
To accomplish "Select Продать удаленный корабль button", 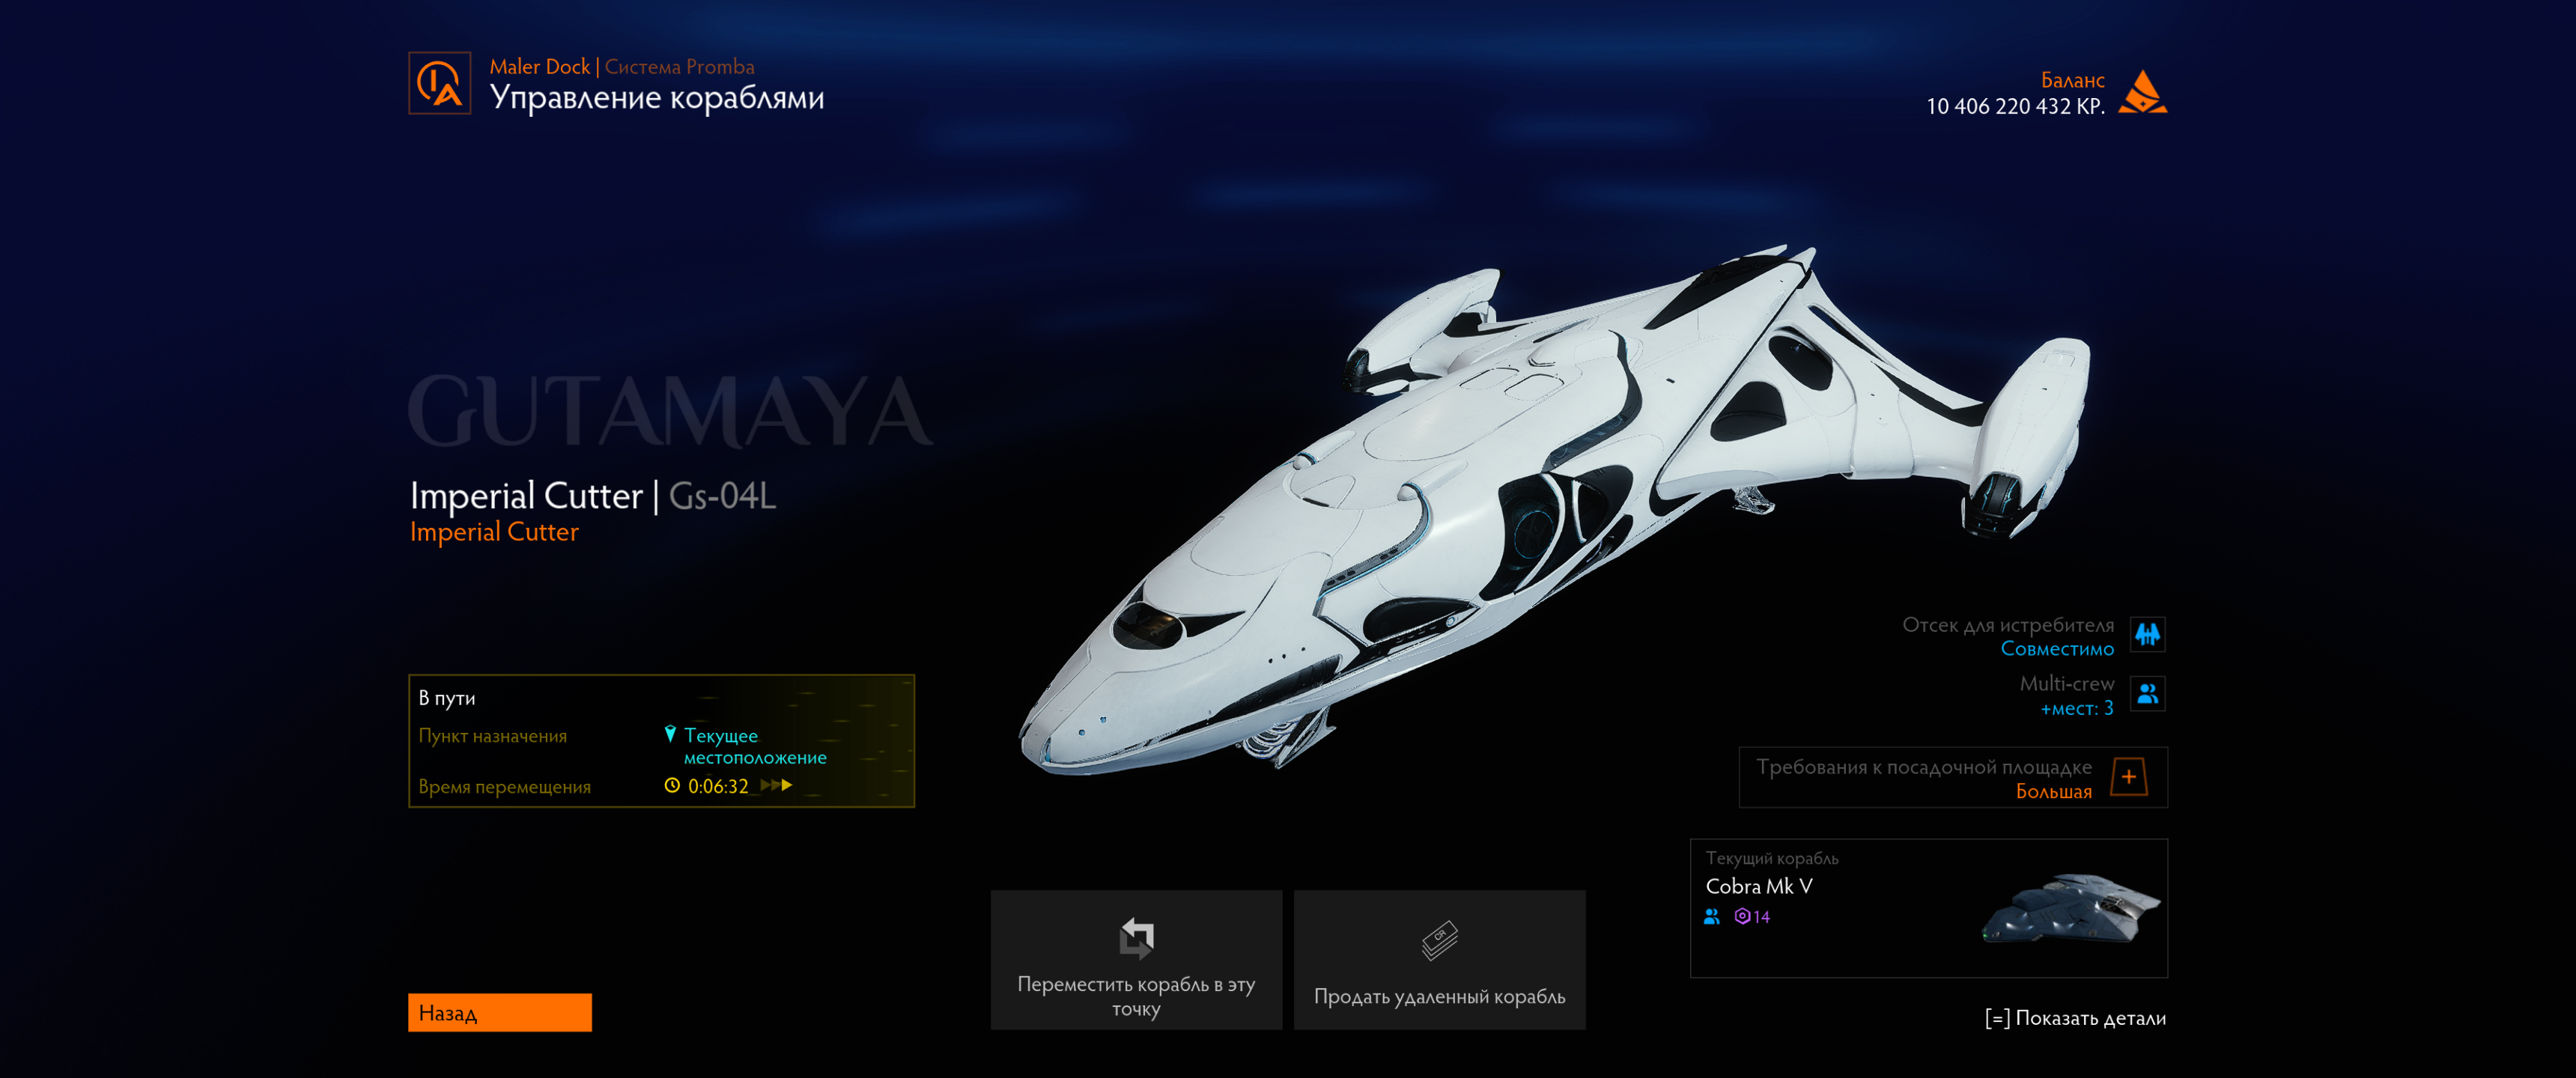I will point(1439,960).
